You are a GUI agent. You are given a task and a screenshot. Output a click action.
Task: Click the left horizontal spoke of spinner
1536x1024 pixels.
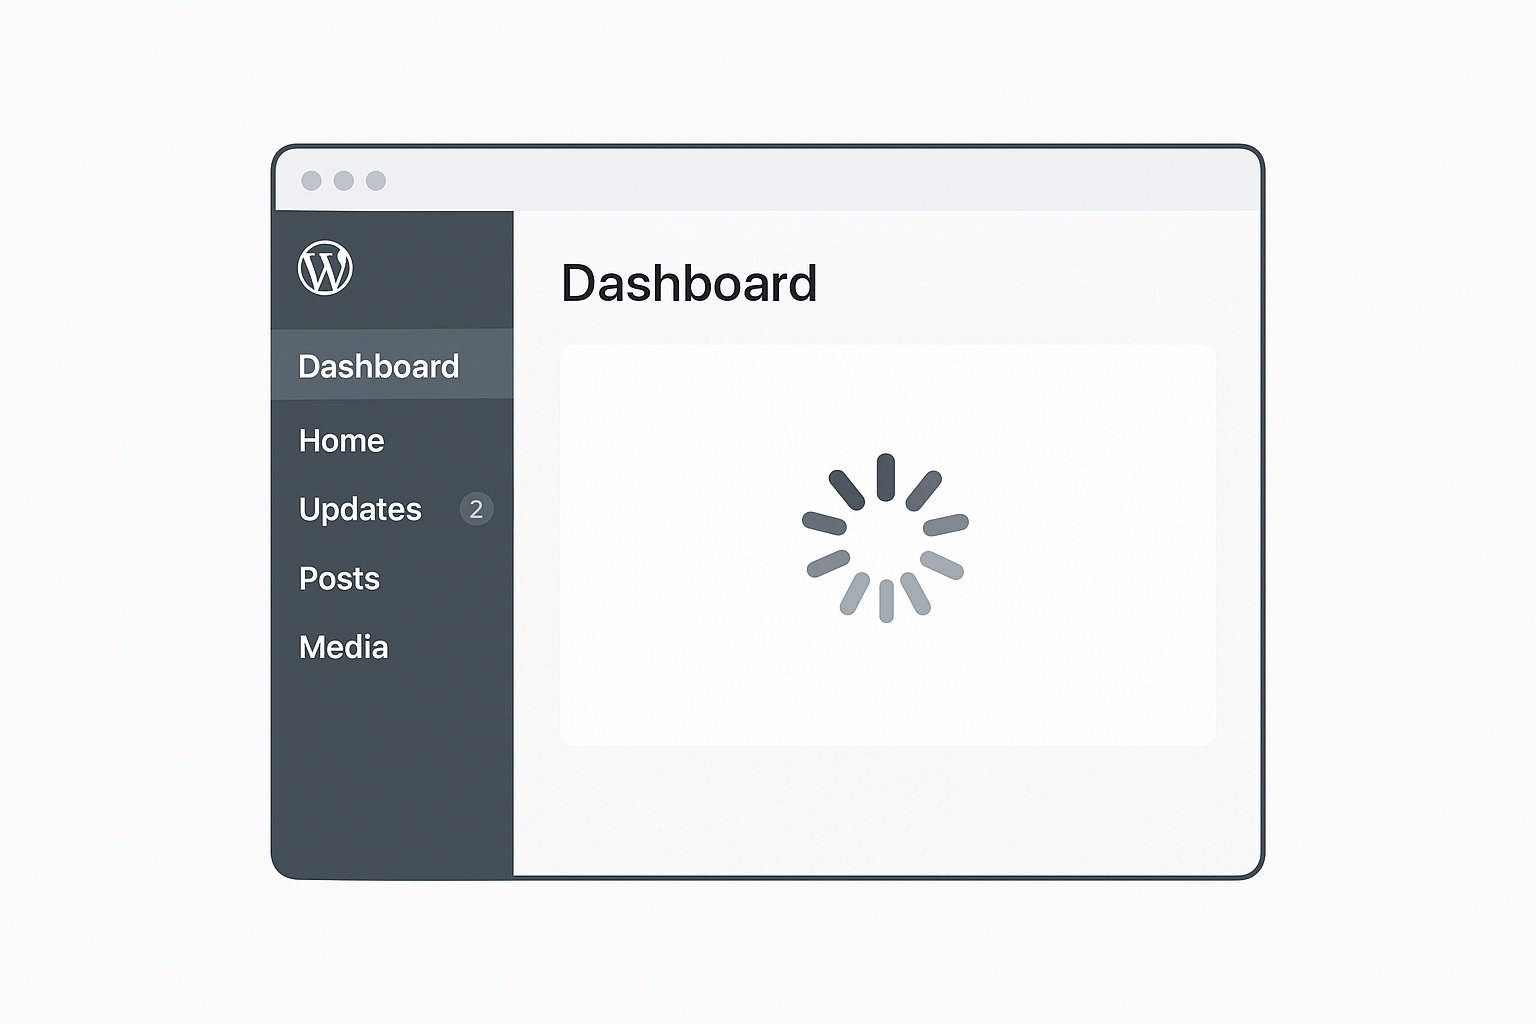tap(825, 522)
